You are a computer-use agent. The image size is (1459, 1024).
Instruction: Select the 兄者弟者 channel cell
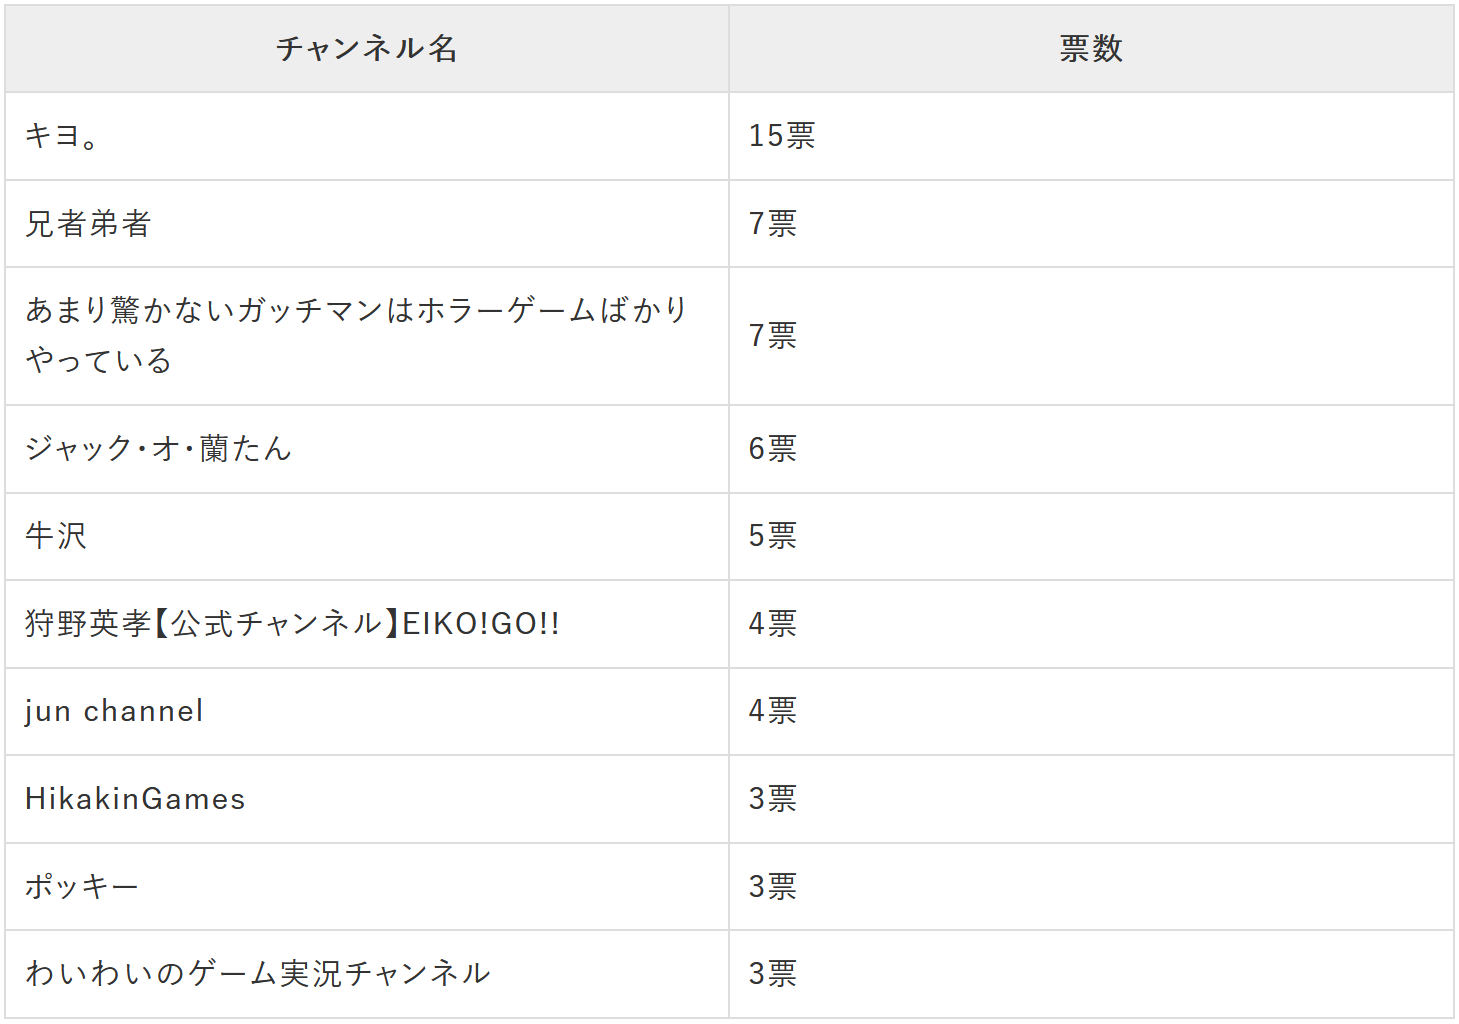pos(88,224)
